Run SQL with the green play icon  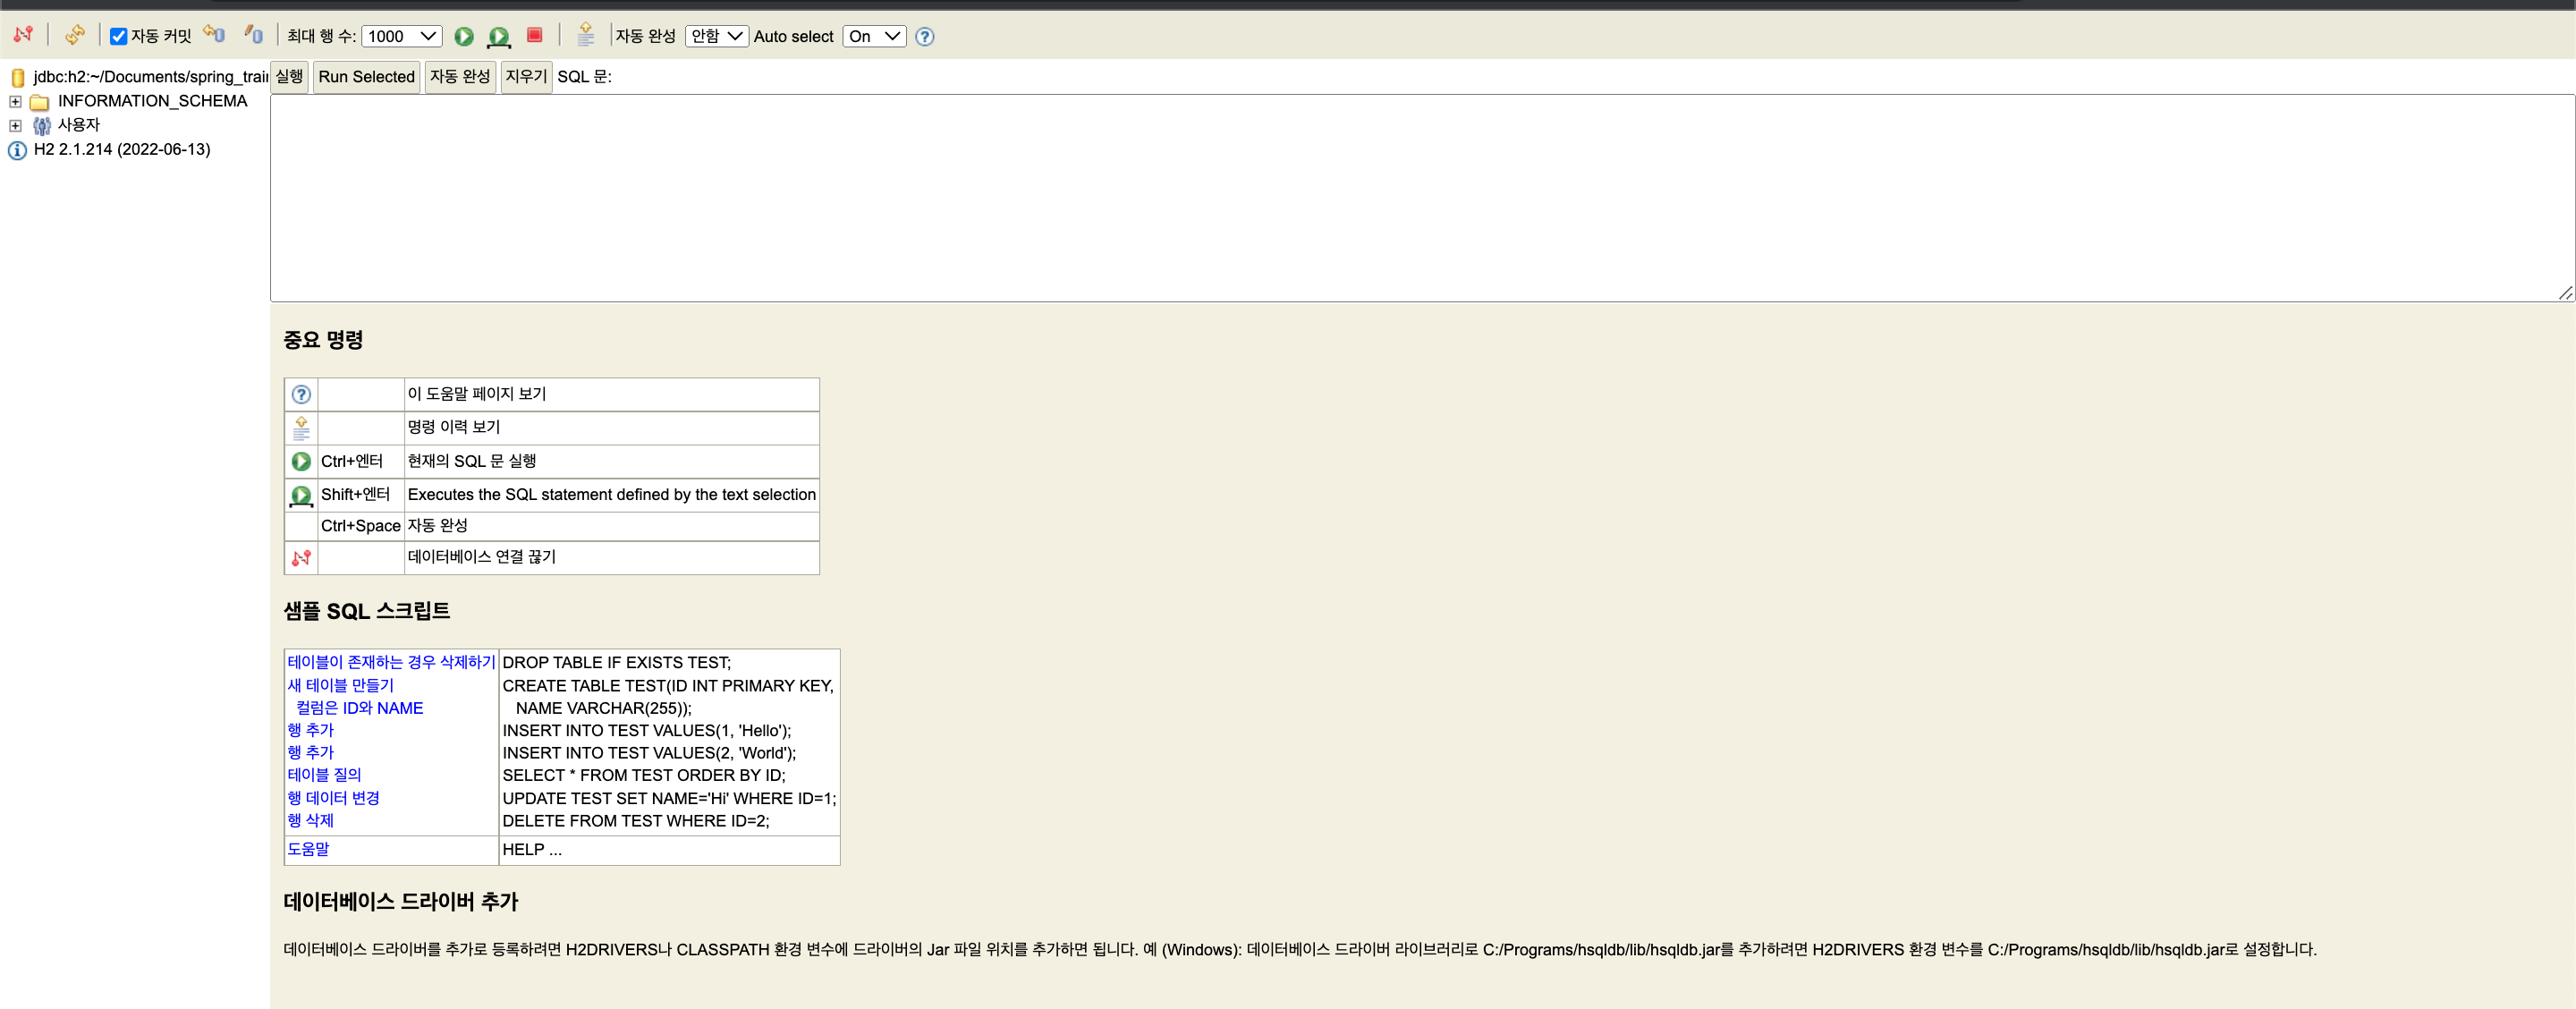[x=464, y=36]
